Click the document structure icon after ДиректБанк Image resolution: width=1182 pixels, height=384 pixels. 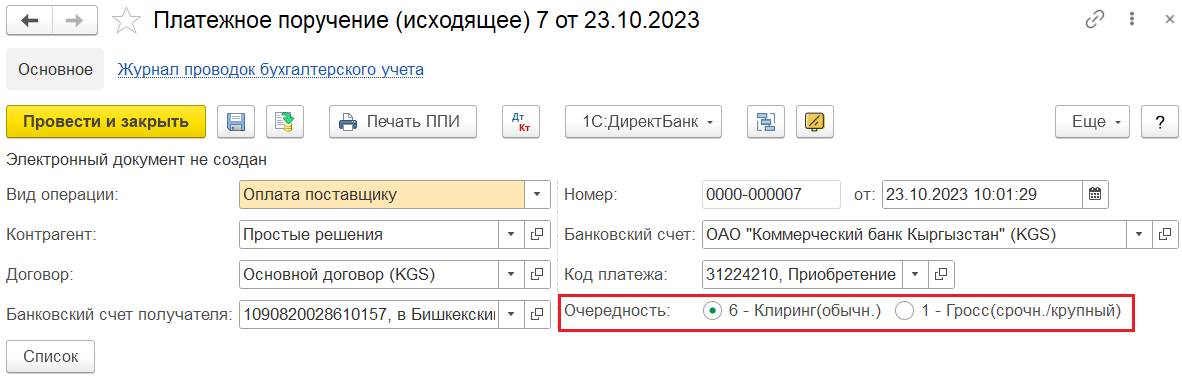click(766, 121)
